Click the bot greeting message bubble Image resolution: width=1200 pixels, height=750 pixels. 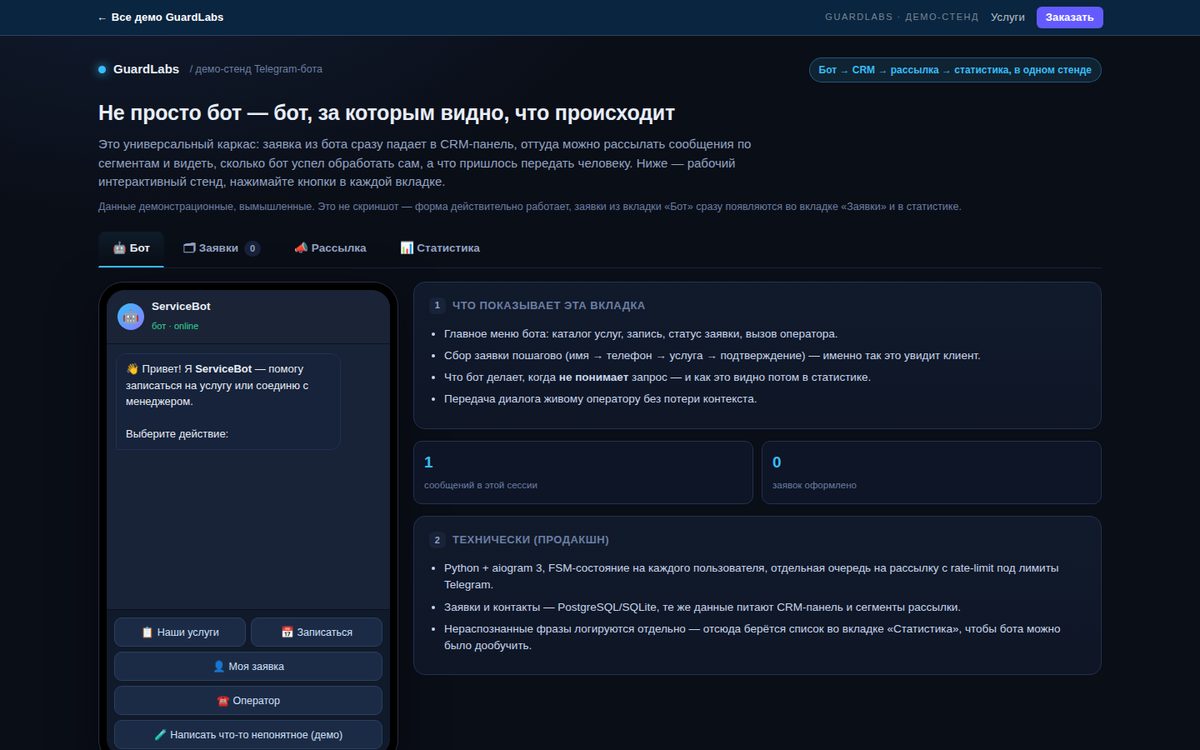pos(228,401)
